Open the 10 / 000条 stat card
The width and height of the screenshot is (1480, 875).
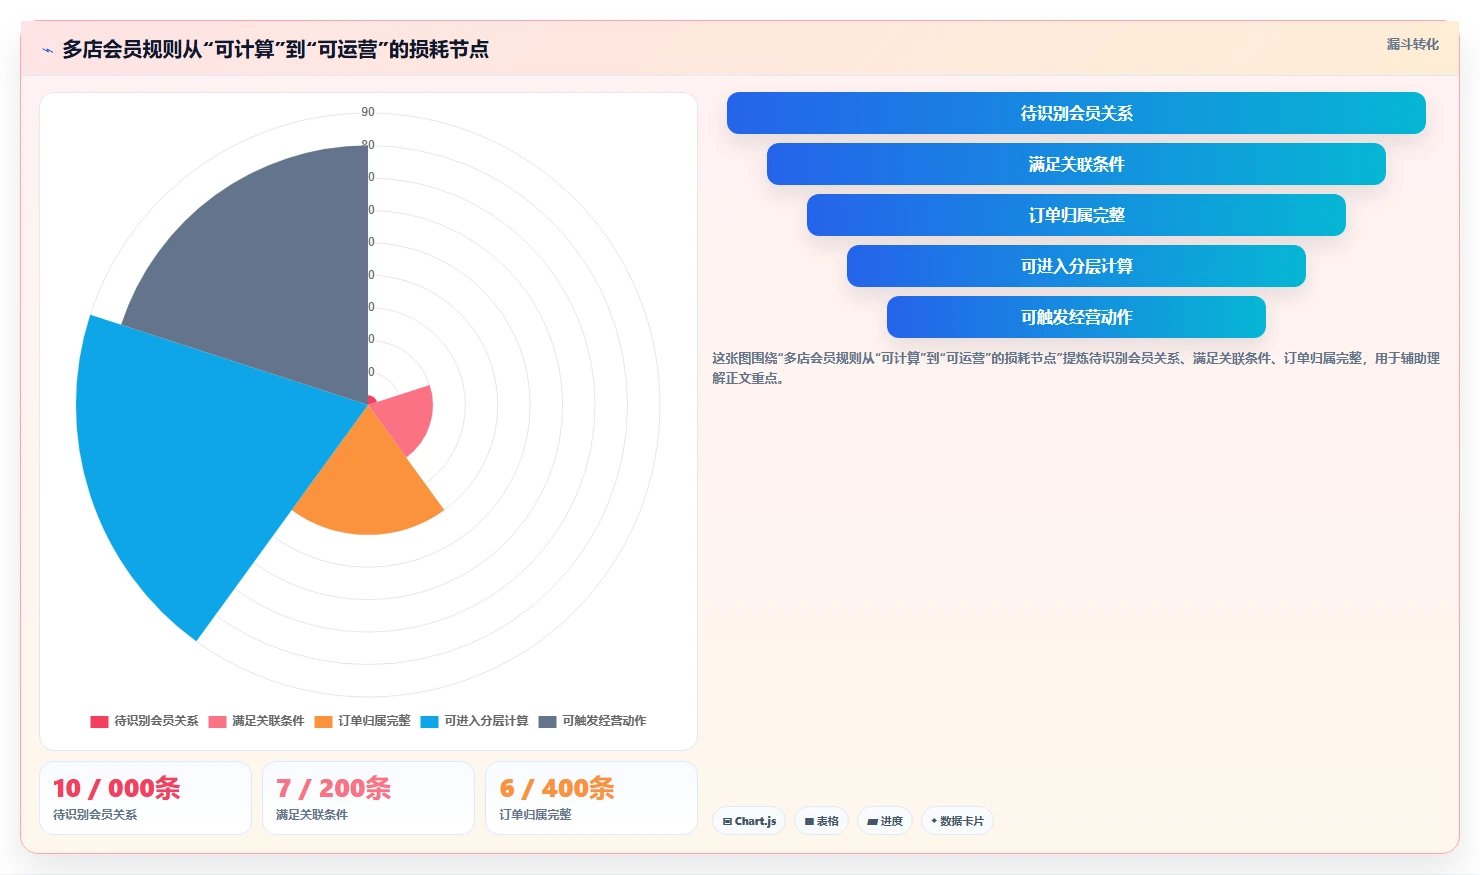pyautogui.click(x=145, y=798)
